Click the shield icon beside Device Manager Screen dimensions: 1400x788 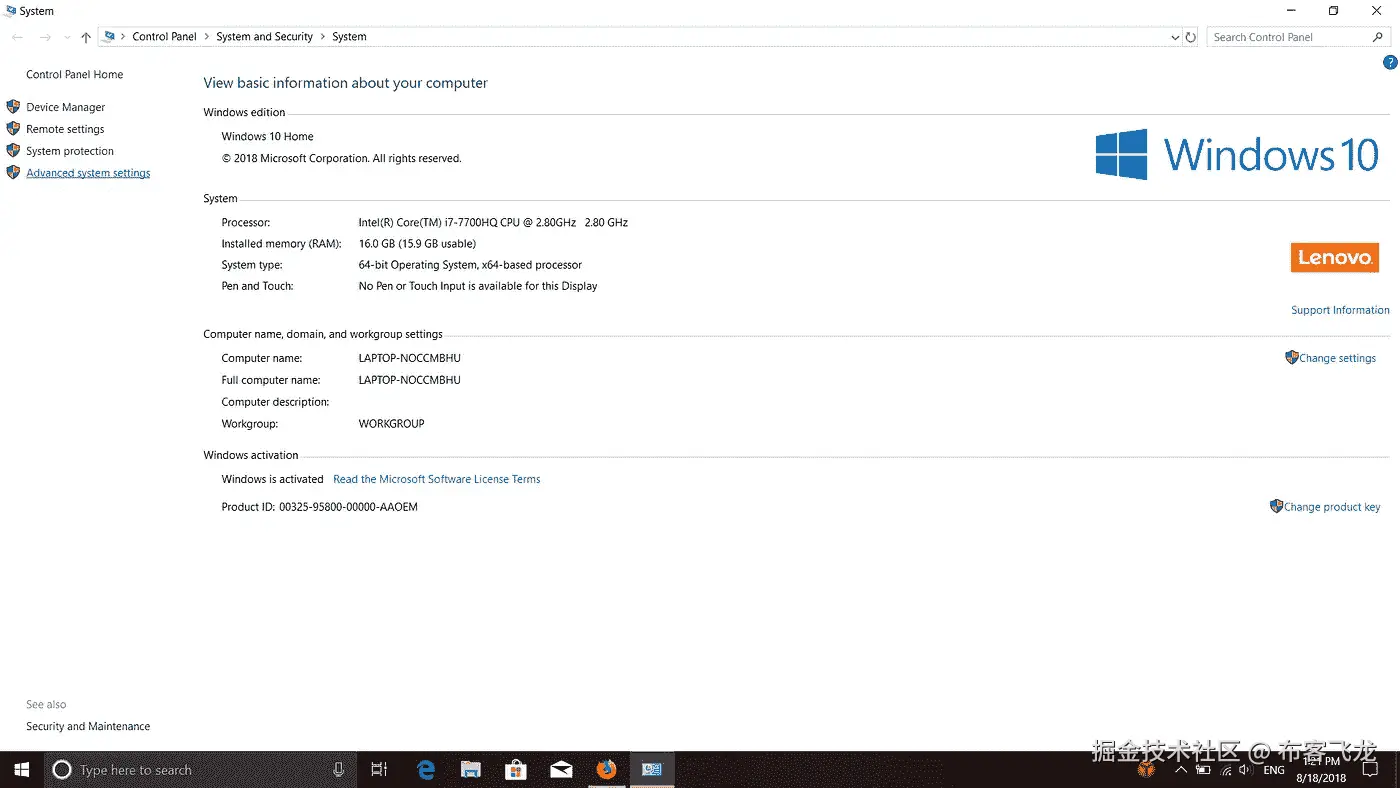[x=13, y=106]
